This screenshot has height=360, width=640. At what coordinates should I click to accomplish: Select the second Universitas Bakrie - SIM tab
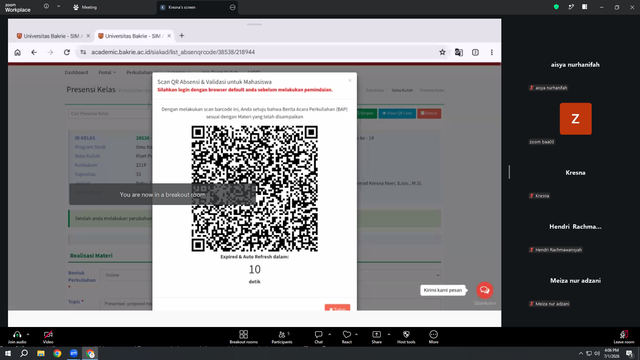[134, 36]
